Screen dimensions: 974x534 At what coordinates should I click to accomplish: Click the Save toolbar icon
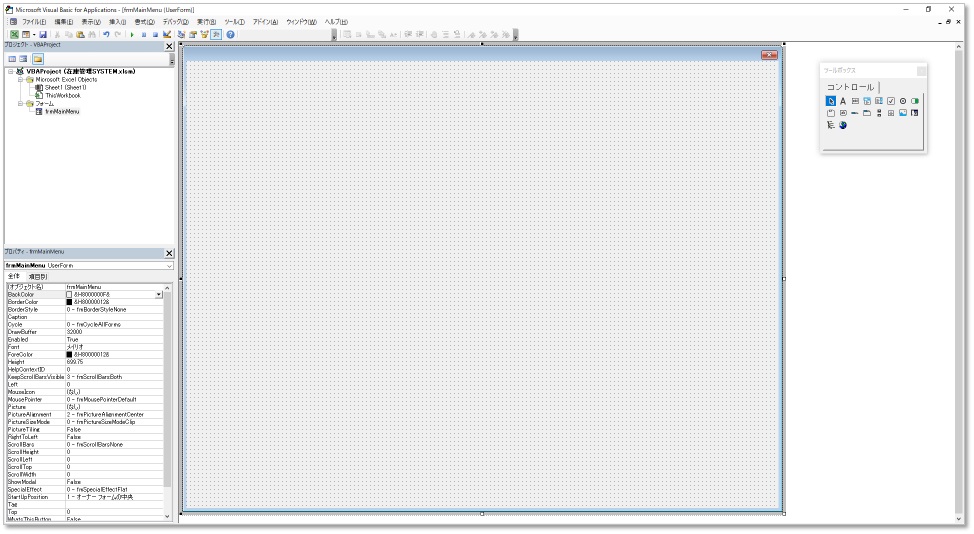click(43, 35)
